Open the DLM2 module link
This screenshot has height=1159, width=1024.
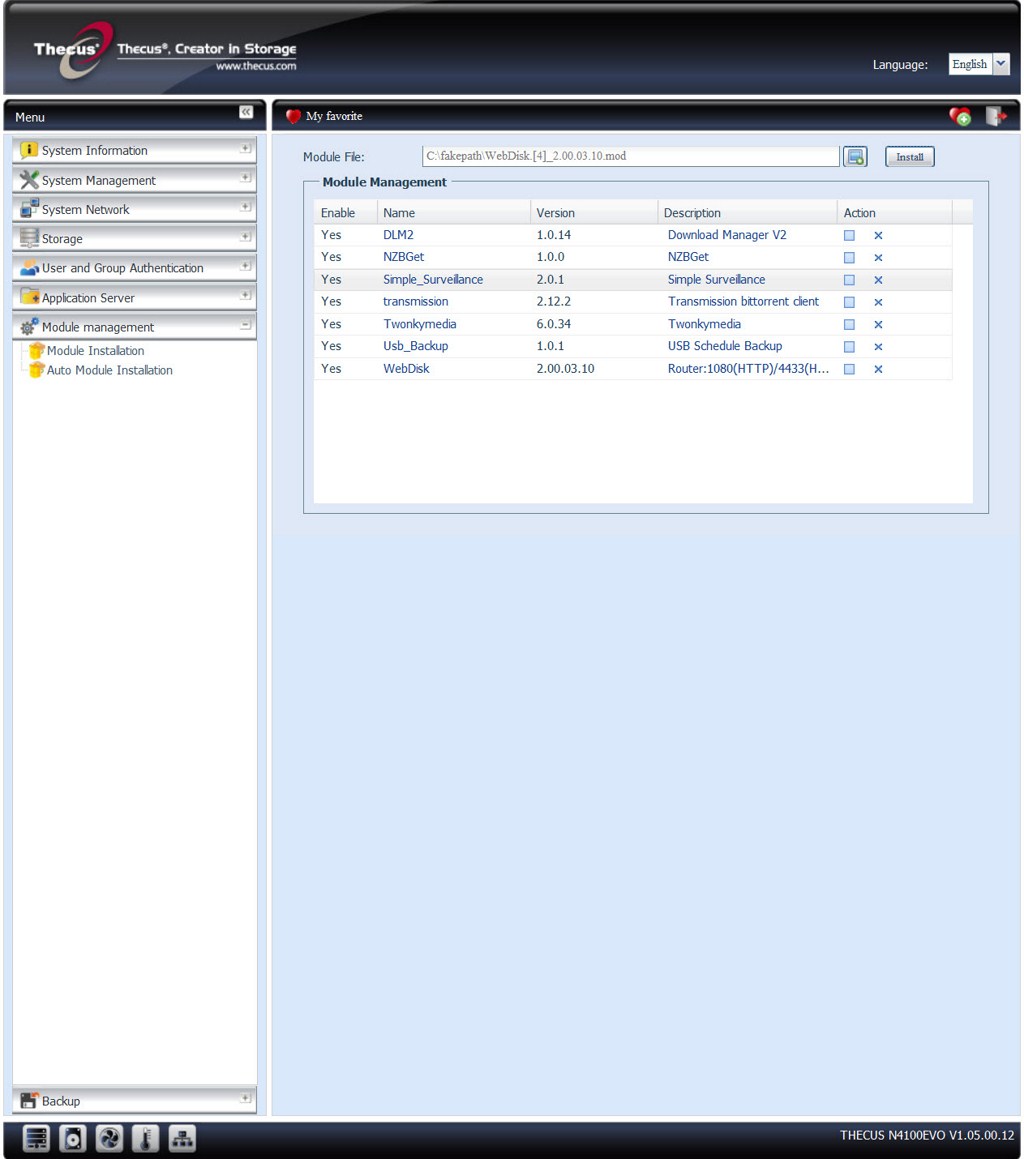pyautogui.click(x=398, y=235)
